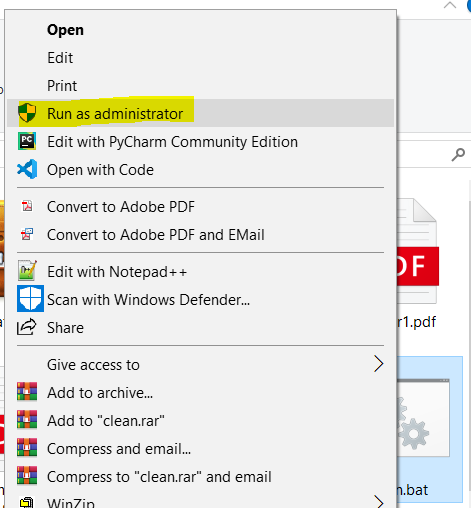Choose Open from the context menu
The width and height of the screenshot is (471, 508).
[65, 30]
